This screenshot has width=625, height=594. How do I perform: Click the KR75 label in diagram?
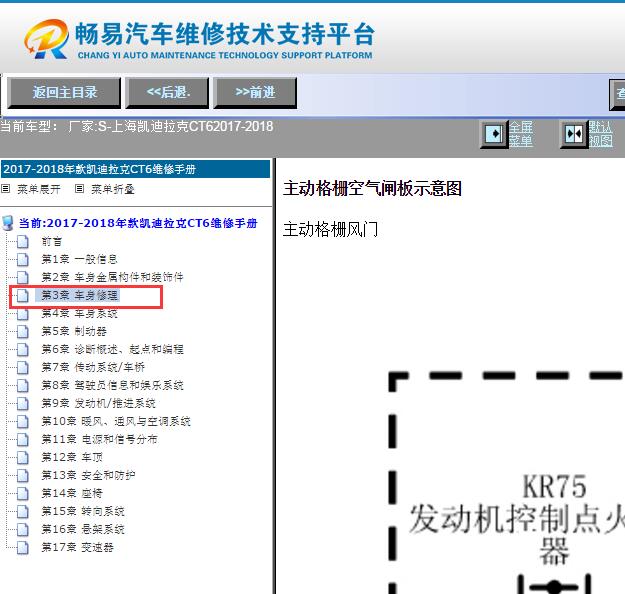pos(554,487)
